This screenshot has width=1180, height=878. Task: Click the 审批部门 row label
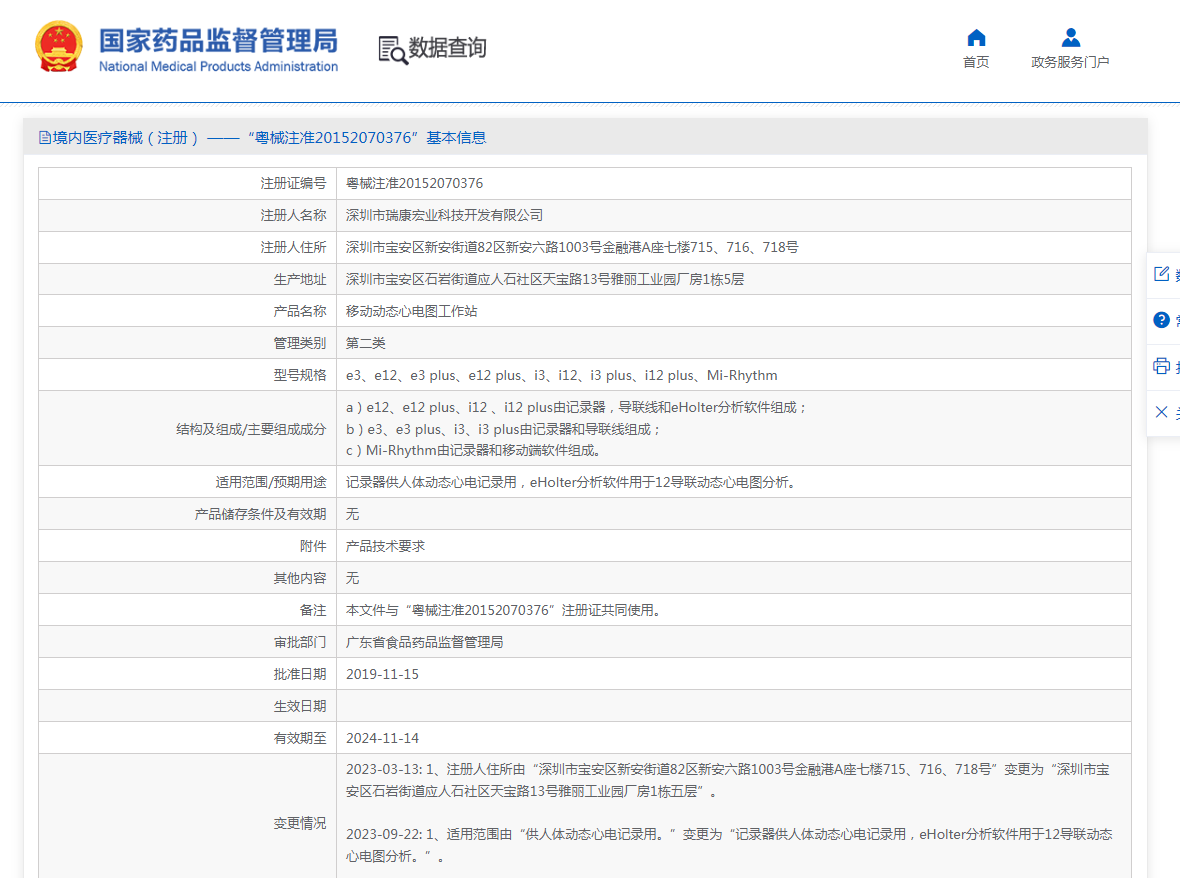click(x=300, y=643)
